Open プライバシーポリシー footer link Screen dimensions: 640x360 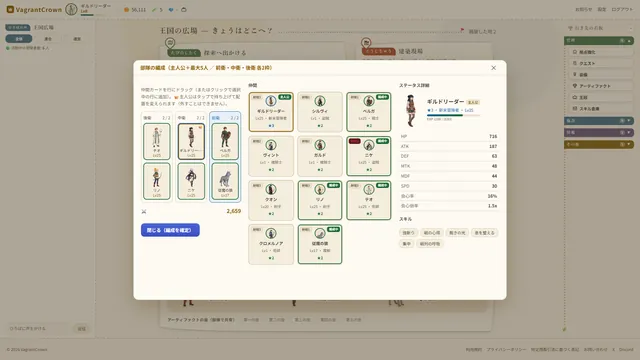[506, 350]
